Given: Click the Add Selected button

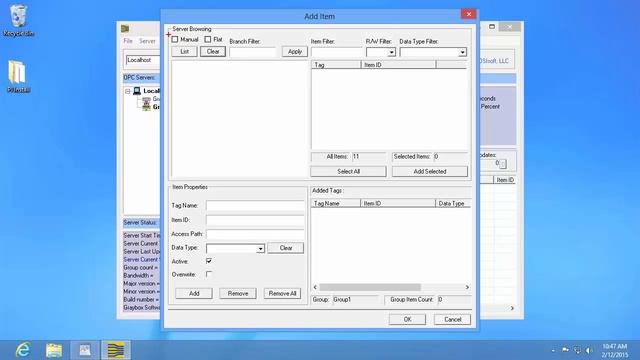Looking at the screenshot, I should tap(430, 171).
